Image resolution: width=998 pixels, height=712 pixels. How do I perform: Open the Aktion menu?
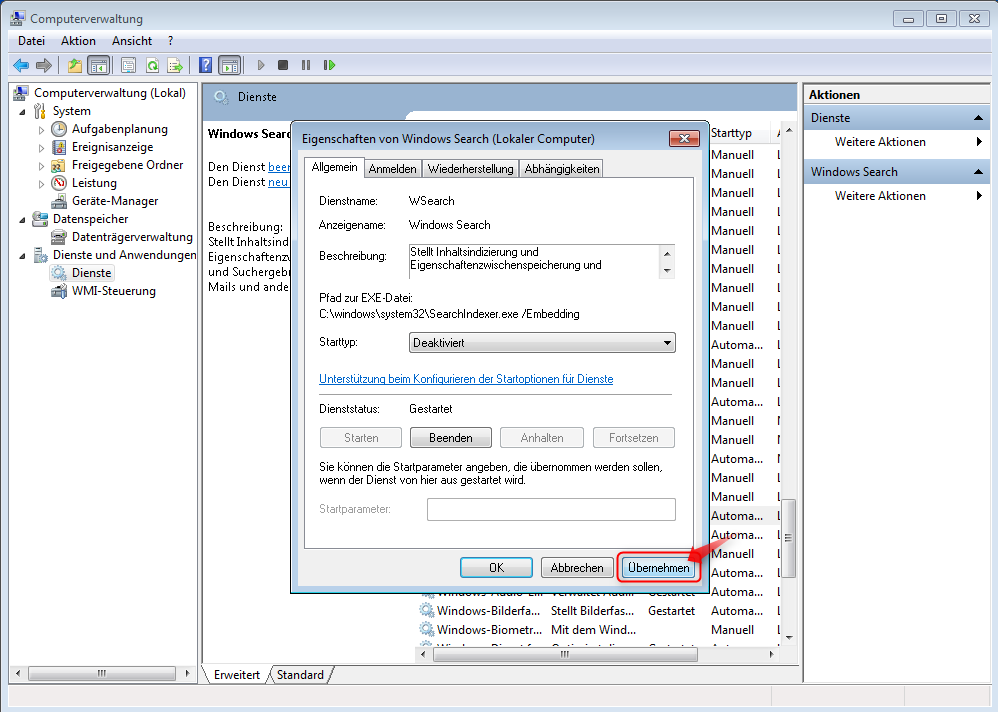click(77, 40)
